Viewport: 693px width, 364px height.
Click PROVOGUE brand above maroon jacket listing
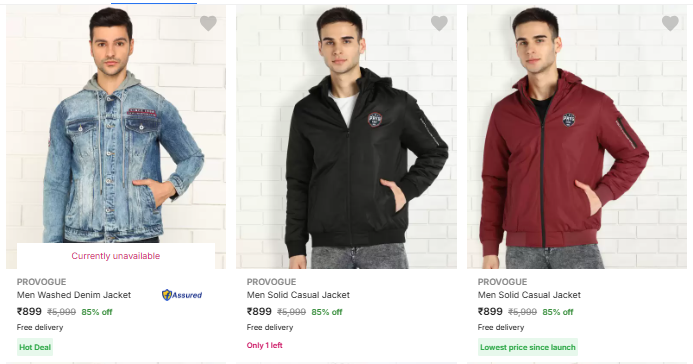tap(503, 282)
